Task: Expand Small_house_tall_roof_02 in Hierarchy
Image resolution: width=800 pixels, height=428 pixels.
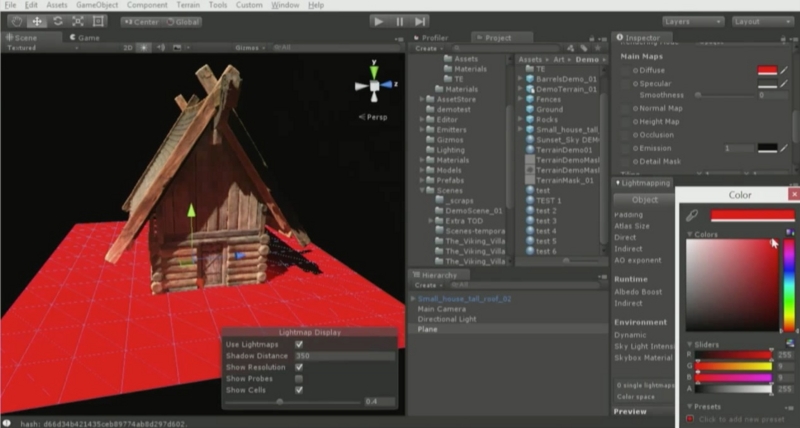Action: [x=413, y=298]
